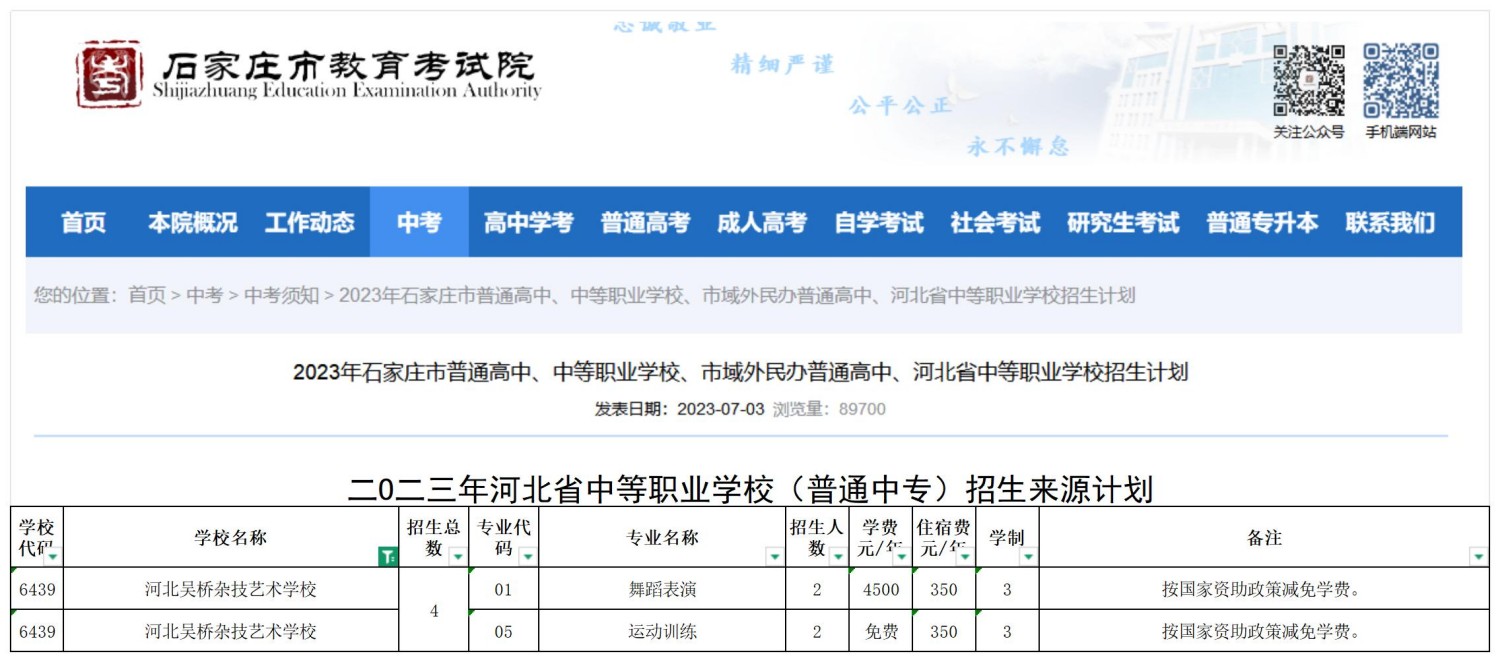Open the 专业名称 column filter dropdown
Screen dimensions: 1500x662
[x=774, y=557]
